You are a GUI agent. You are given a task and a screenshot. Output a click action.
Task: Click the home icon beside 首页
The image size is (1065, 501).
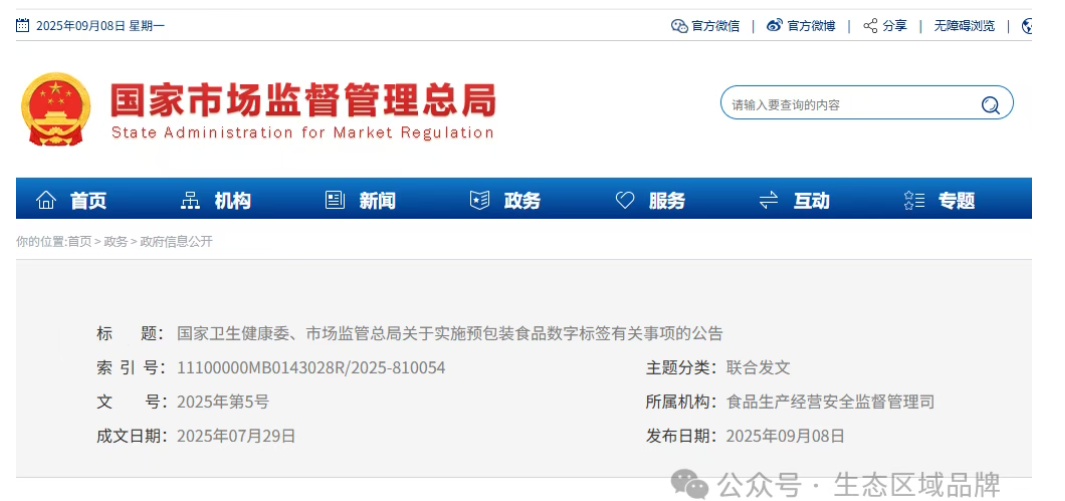point(46,201)
